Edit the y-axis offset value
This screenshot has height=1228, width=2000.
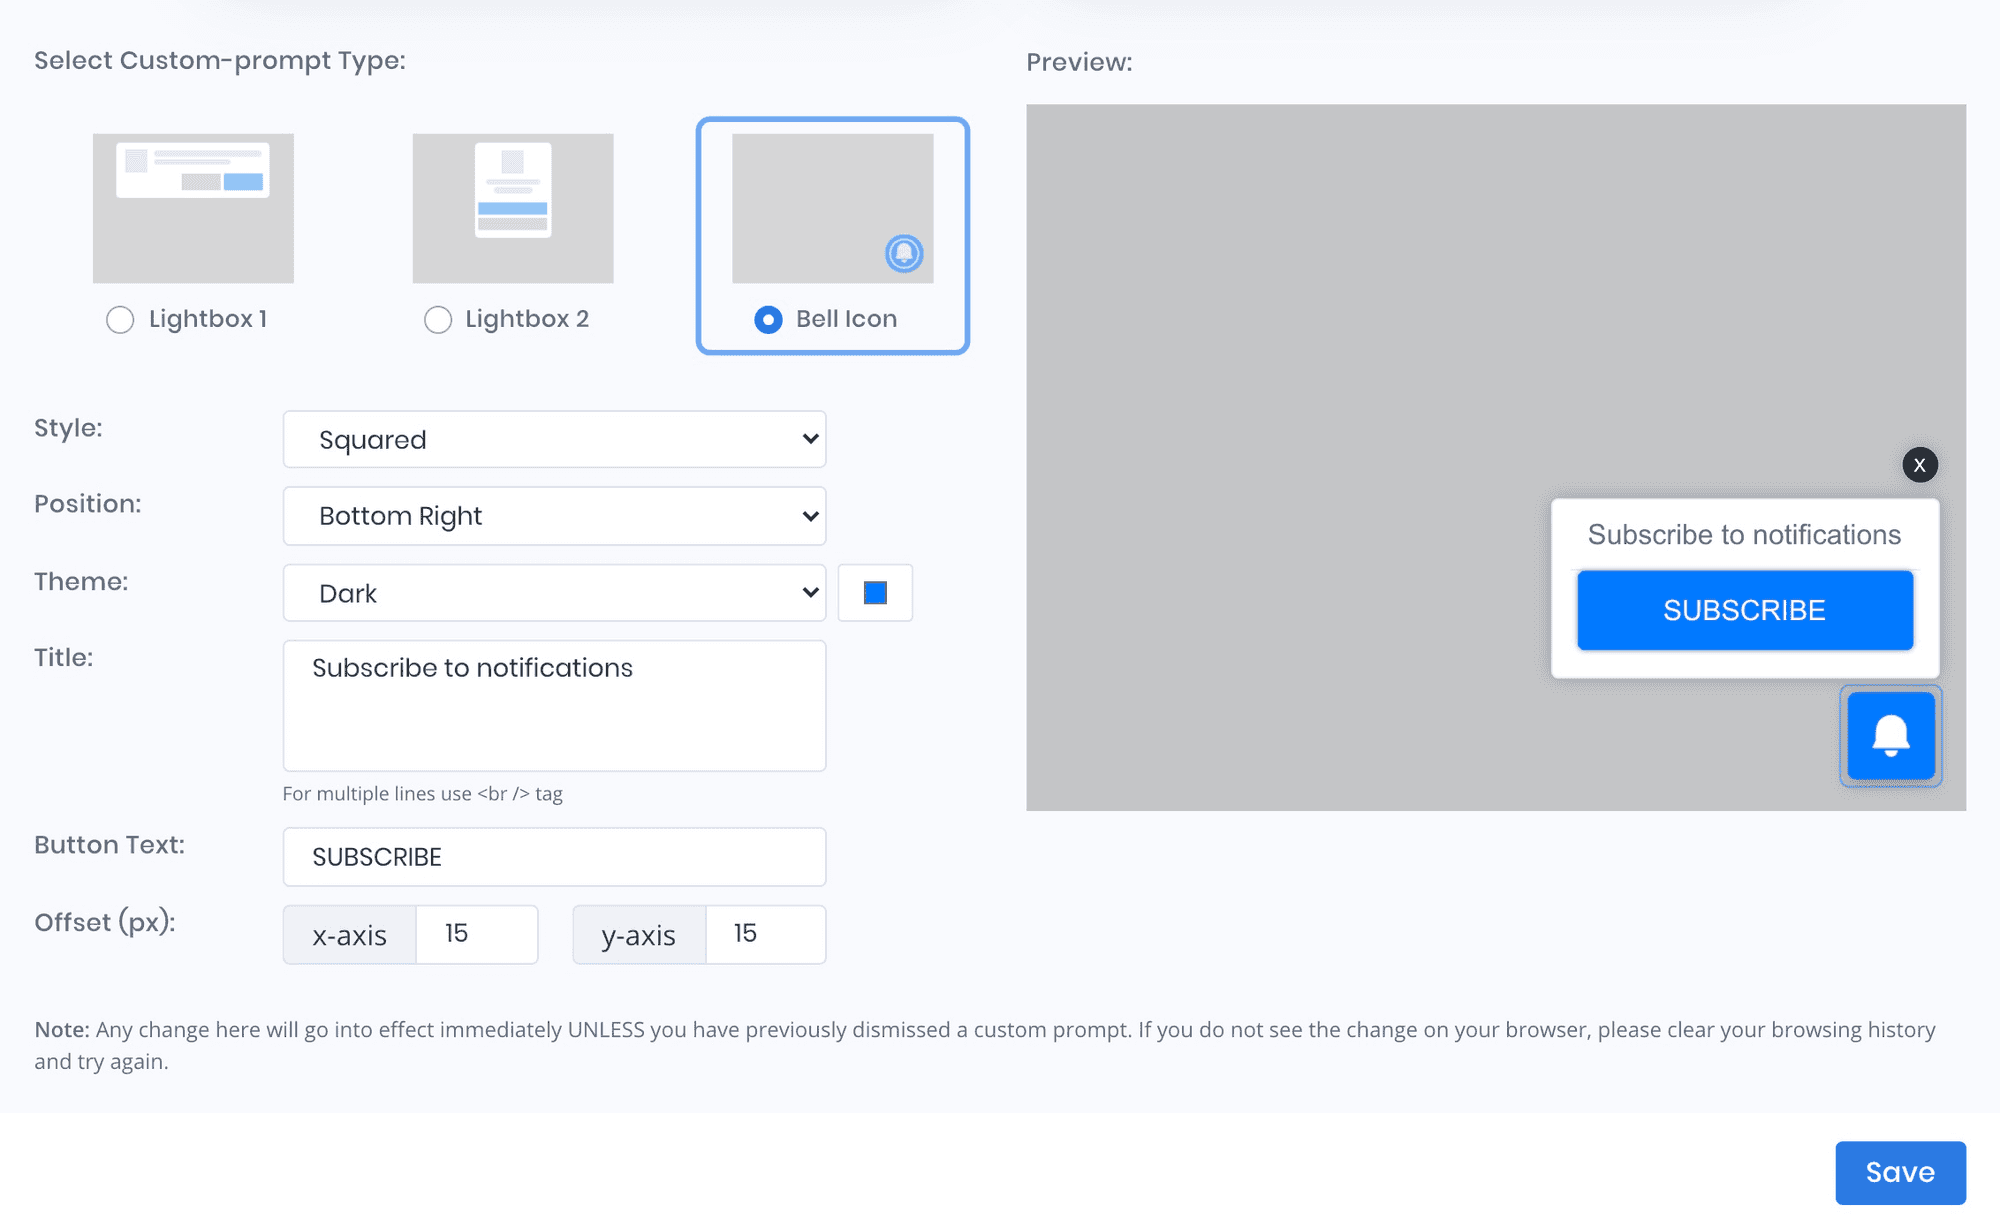(x=764, y=934)
